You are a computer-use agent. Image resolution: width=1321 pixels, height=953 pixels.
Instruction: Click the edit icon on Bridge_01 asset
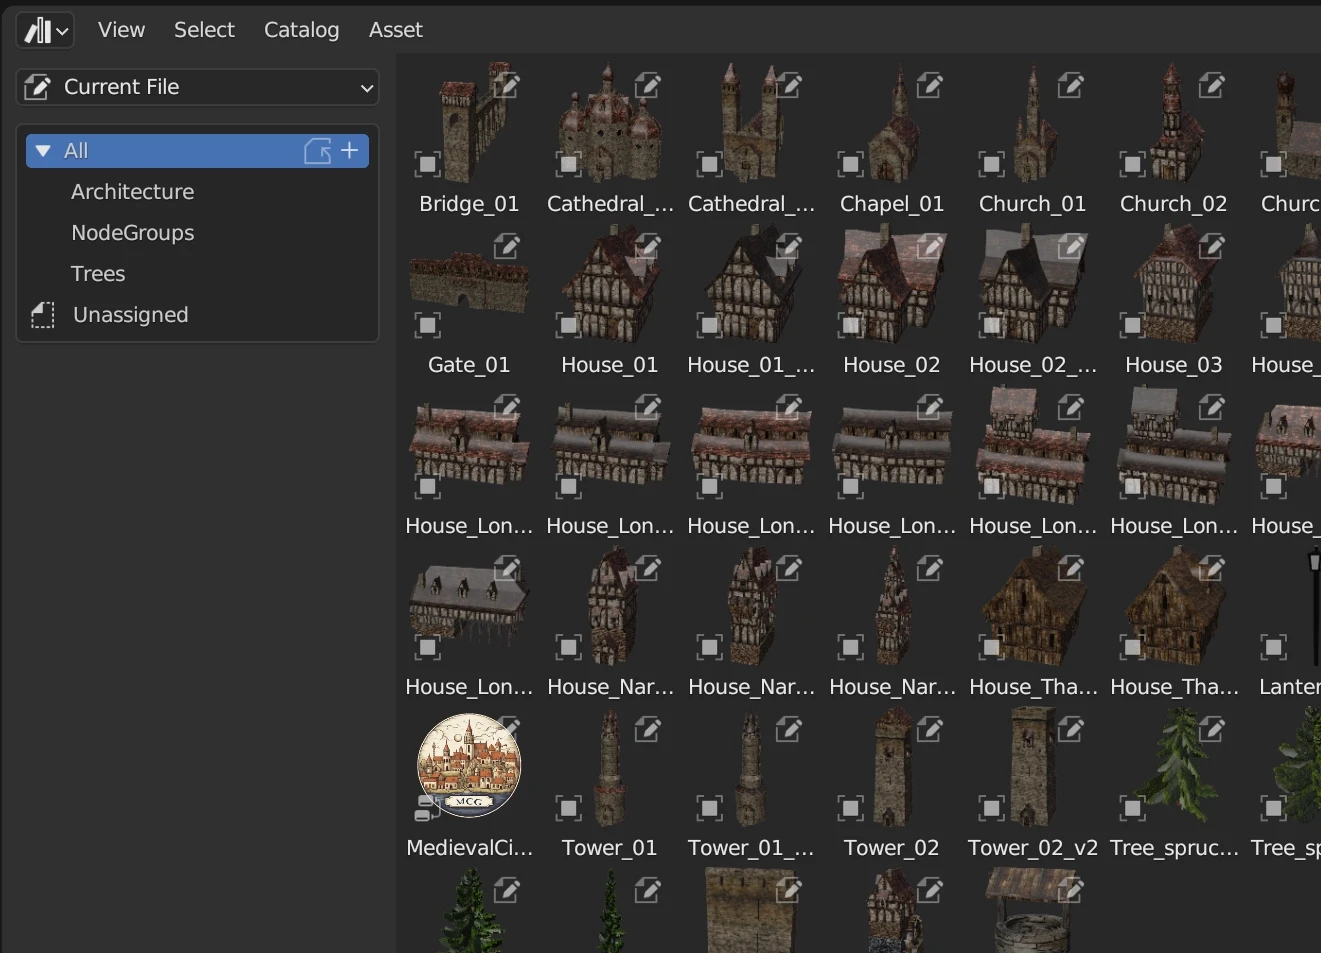[x=507, y=85]
